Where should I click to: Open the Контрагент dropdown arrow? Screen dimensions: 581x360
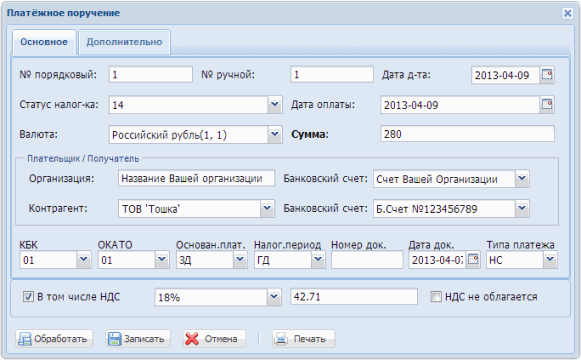point(267,209)
